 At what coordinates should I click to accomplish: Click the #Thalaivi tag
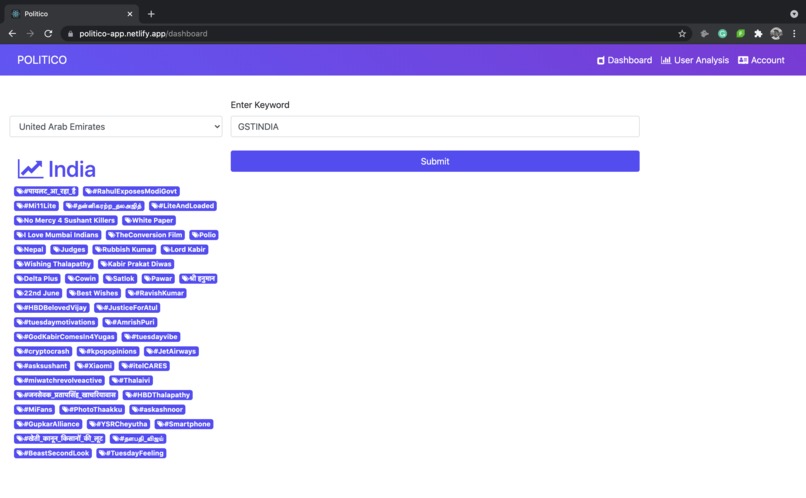(131, 380)
